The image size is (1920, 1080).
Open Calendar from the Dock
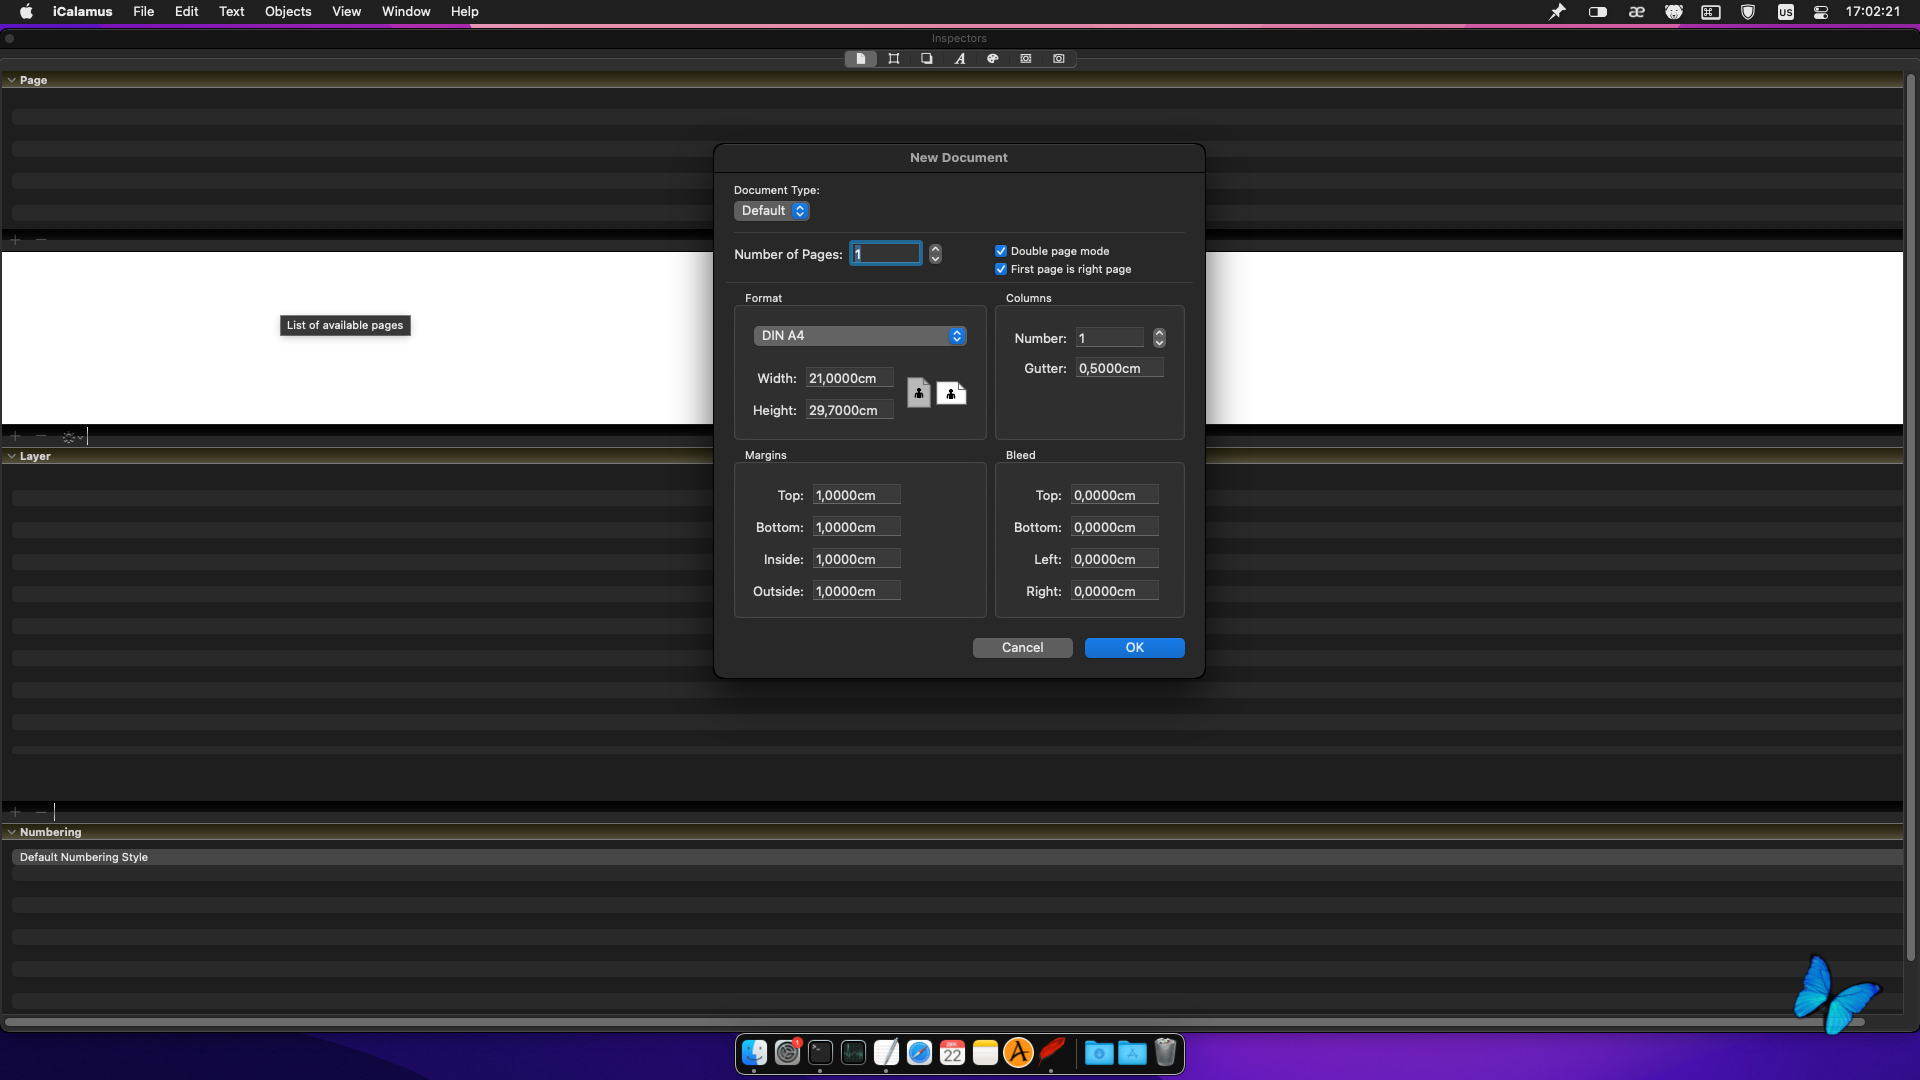pos(952,1053)
